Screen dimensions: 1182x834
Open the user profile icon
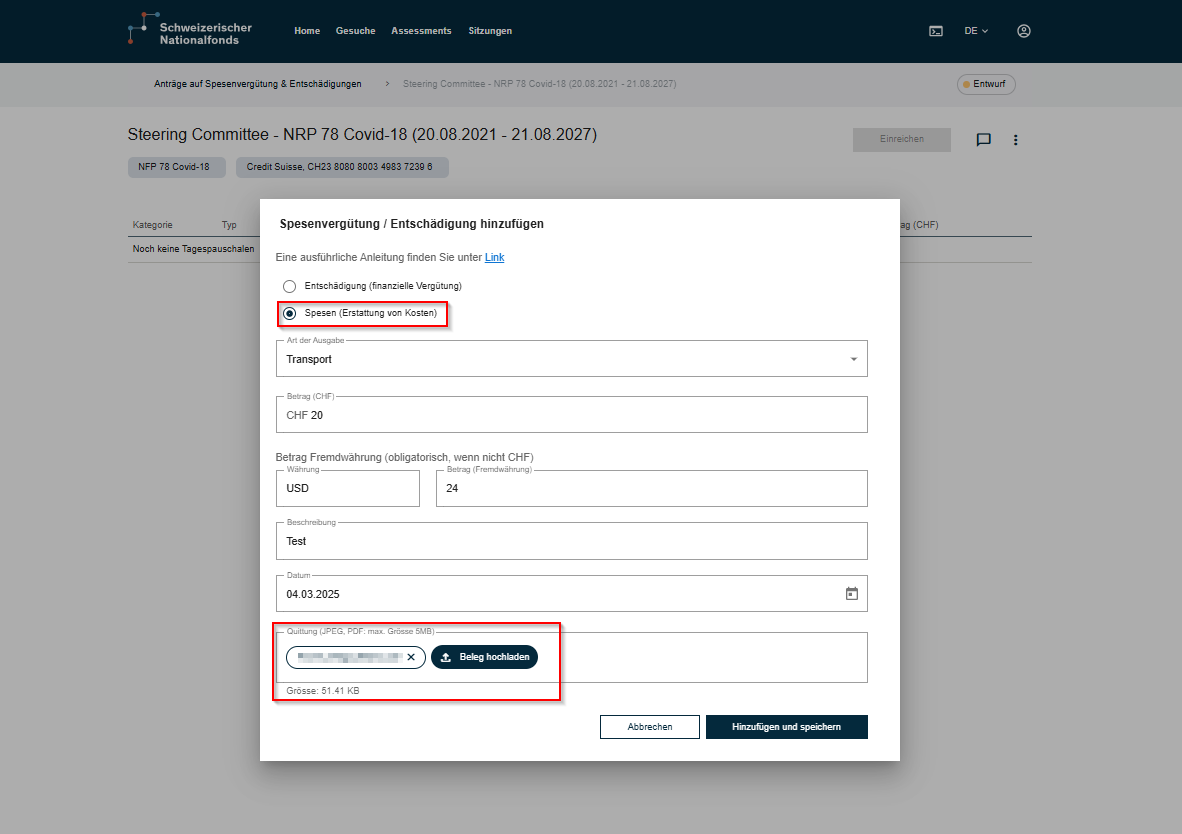point(1023,31)
